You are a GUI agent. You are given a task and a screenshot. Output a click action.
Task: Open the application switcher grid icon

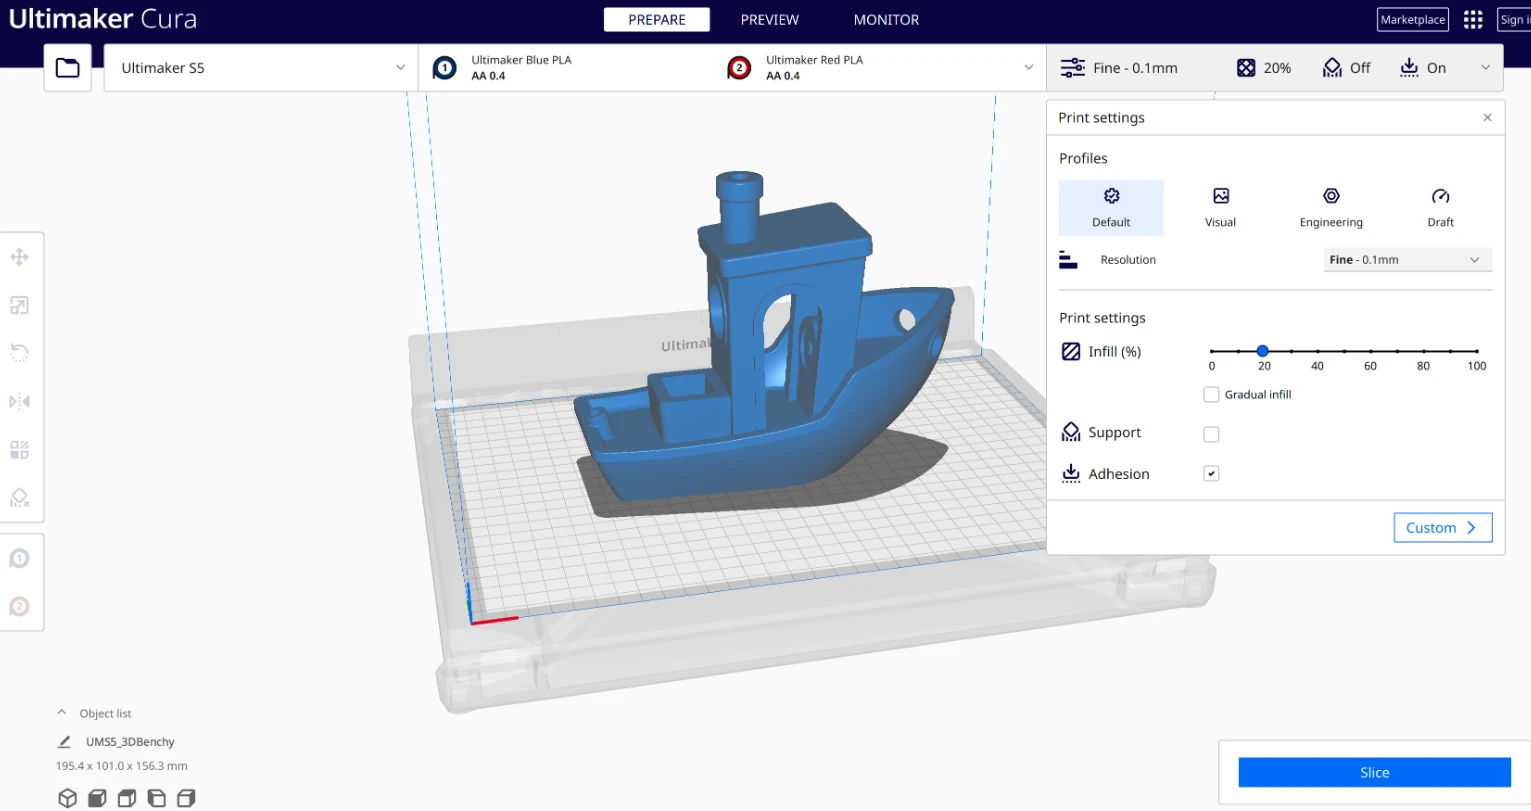[x=1472, y=20]
